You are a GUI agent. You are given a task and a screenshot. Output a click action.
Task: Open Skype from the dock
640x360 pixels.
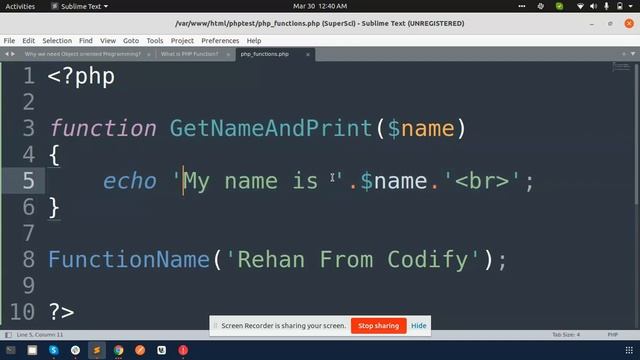(53, 350)
